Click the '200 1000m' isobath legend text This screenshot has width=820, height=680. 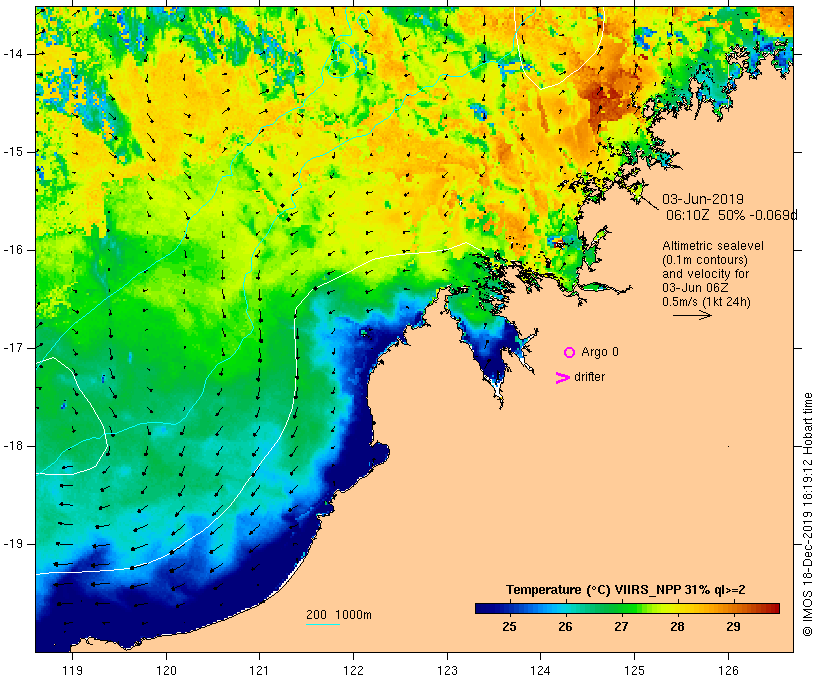point(339,615)
